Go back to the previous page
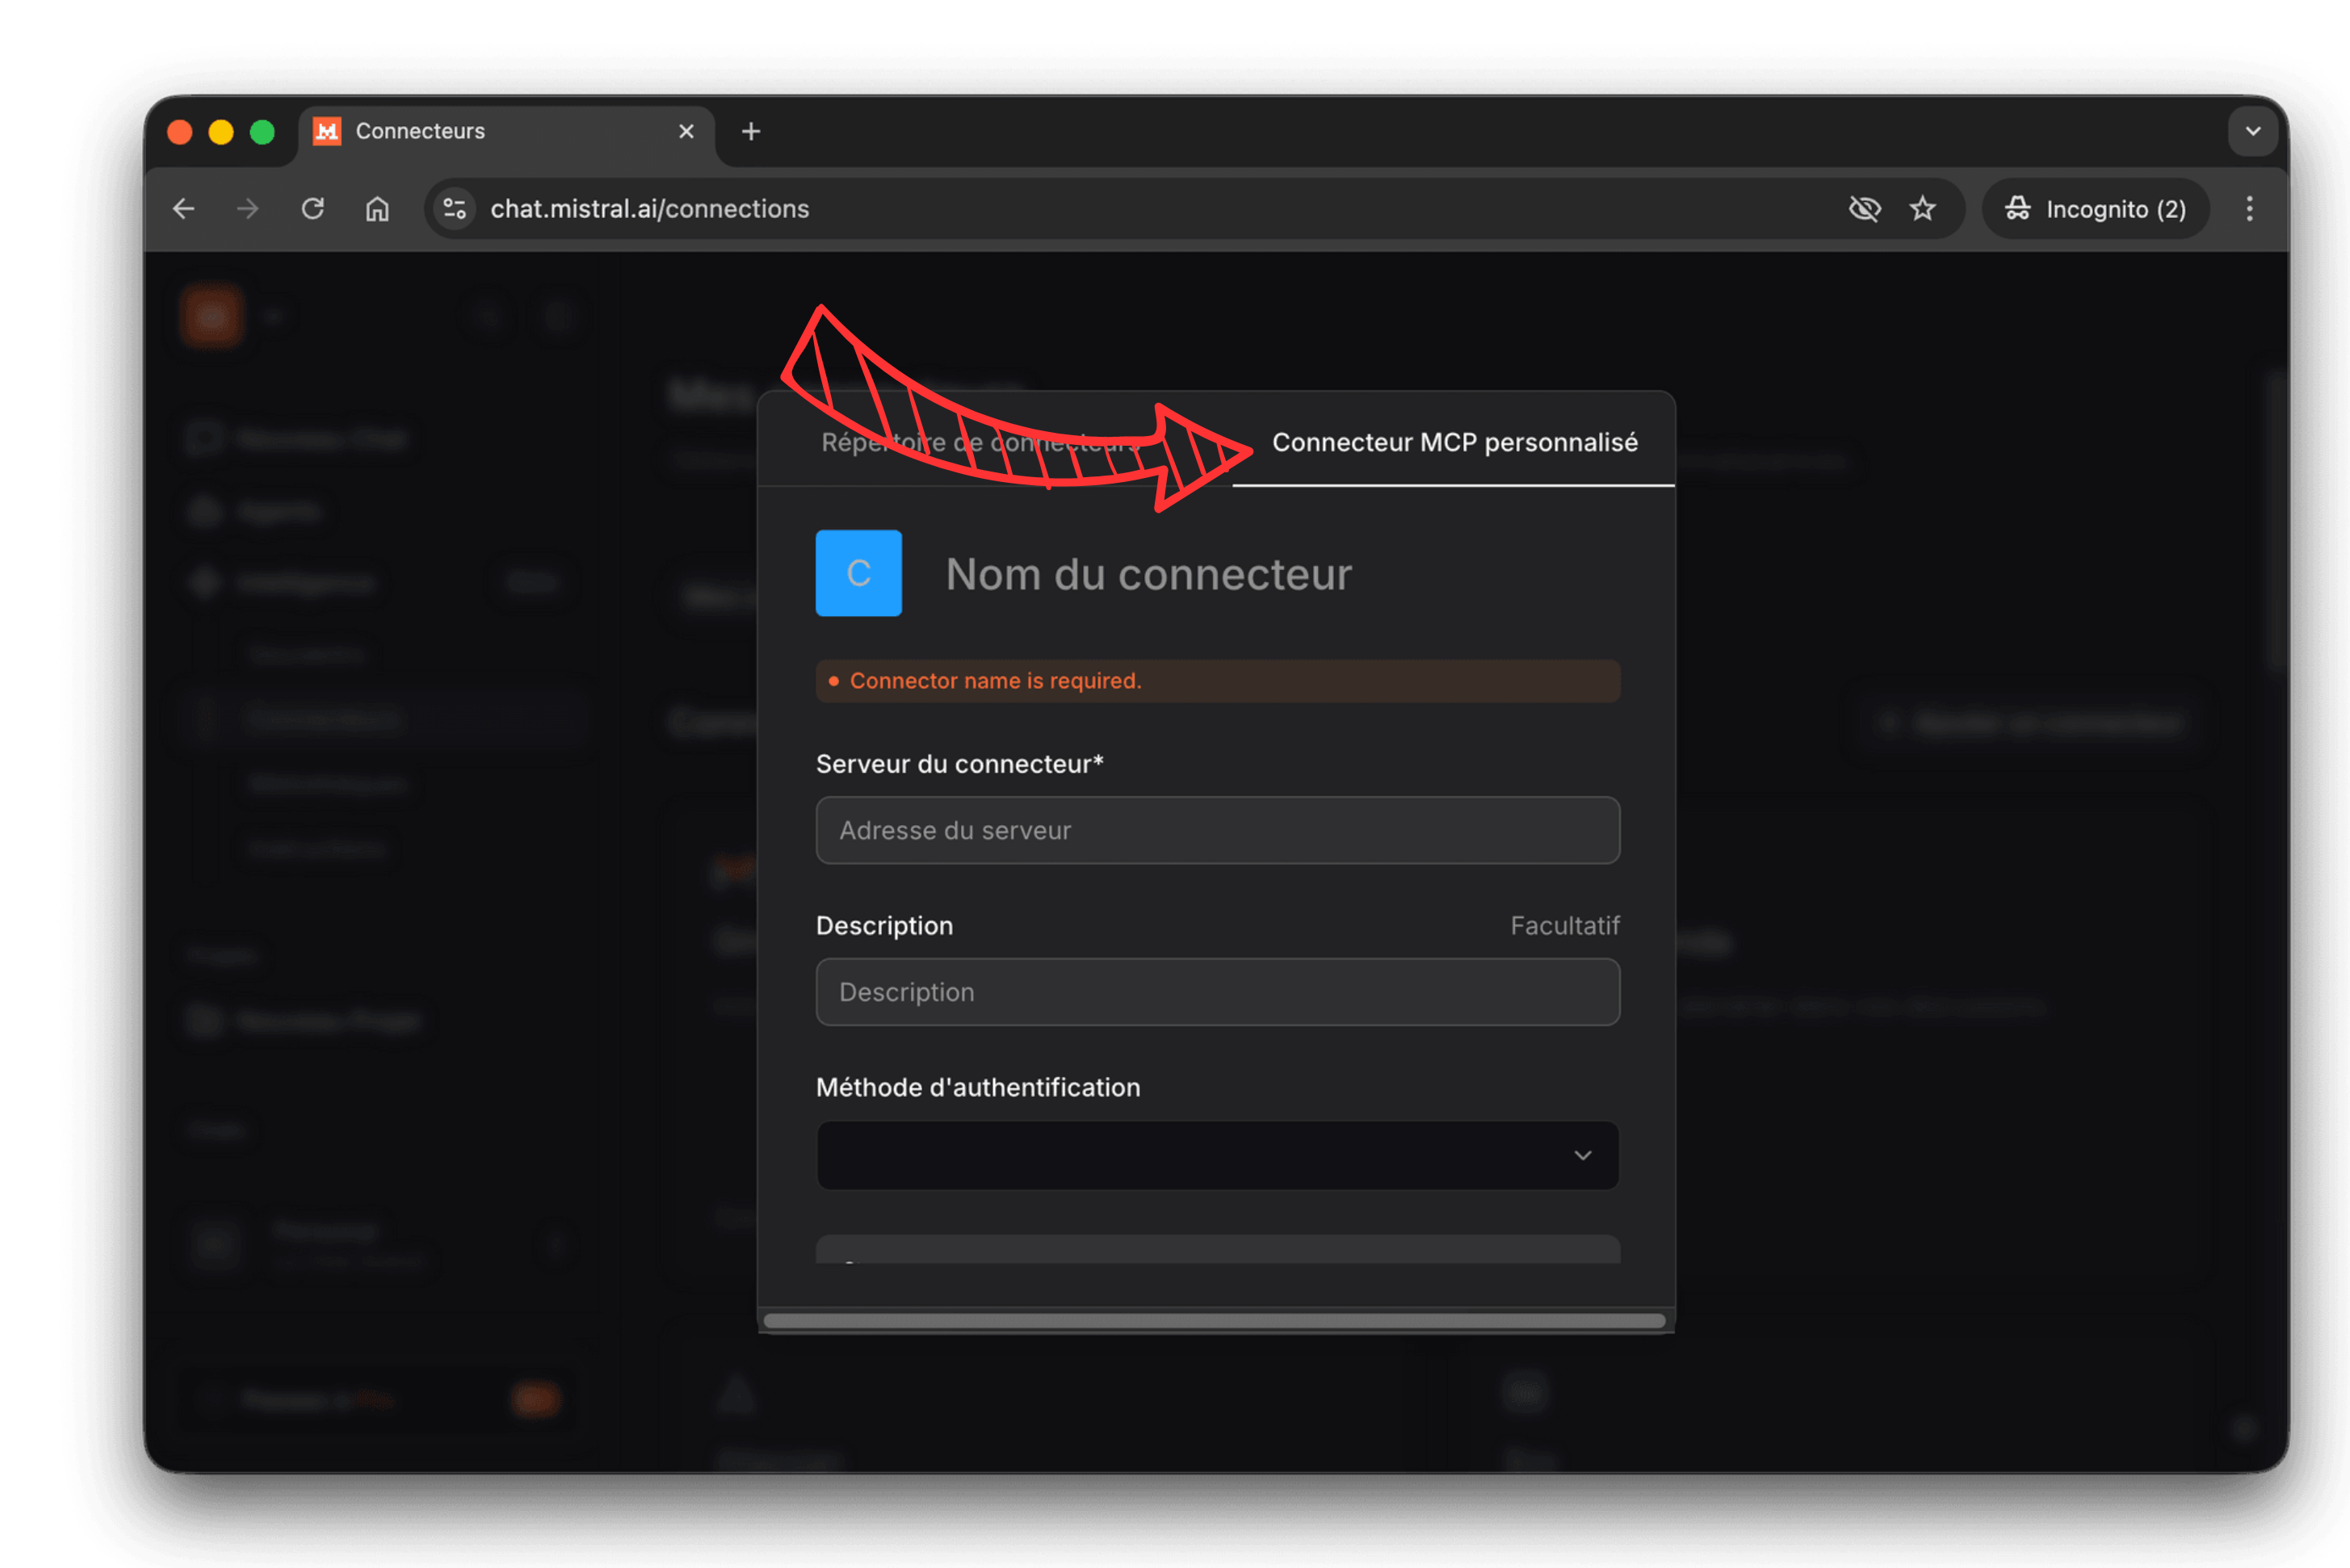 tap(183, 208)
